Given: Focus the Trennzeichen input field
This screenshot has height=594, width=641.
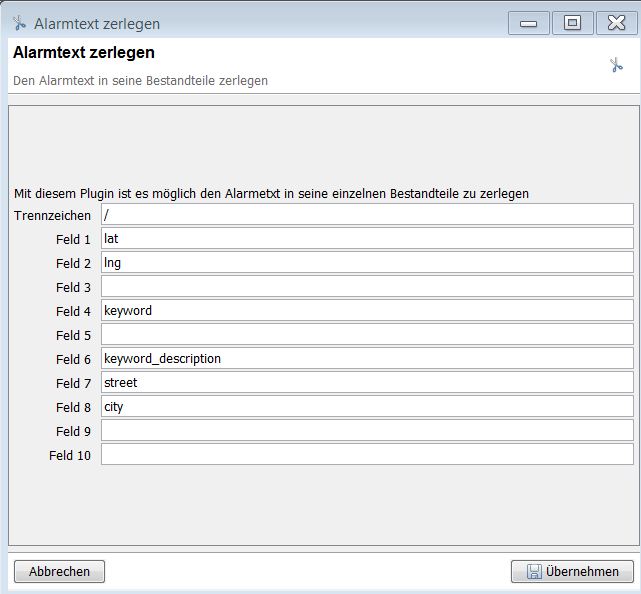Looking at the screenshot, I should coord(367,215).
